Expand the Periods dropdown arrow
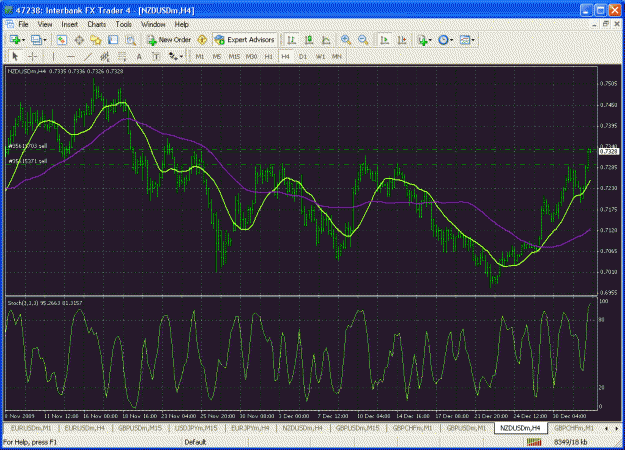This screenshot has width=625, height=450. click(x=452, y=40)
